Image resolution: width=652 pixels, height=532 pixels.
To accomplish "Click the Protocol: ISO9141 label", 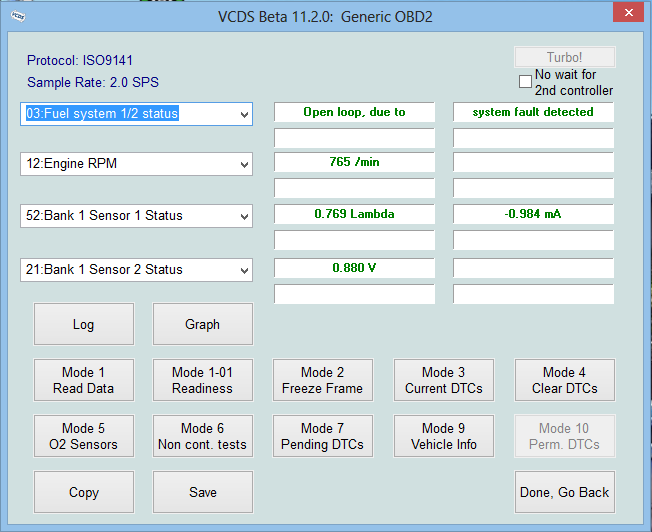I will [80, 61].
